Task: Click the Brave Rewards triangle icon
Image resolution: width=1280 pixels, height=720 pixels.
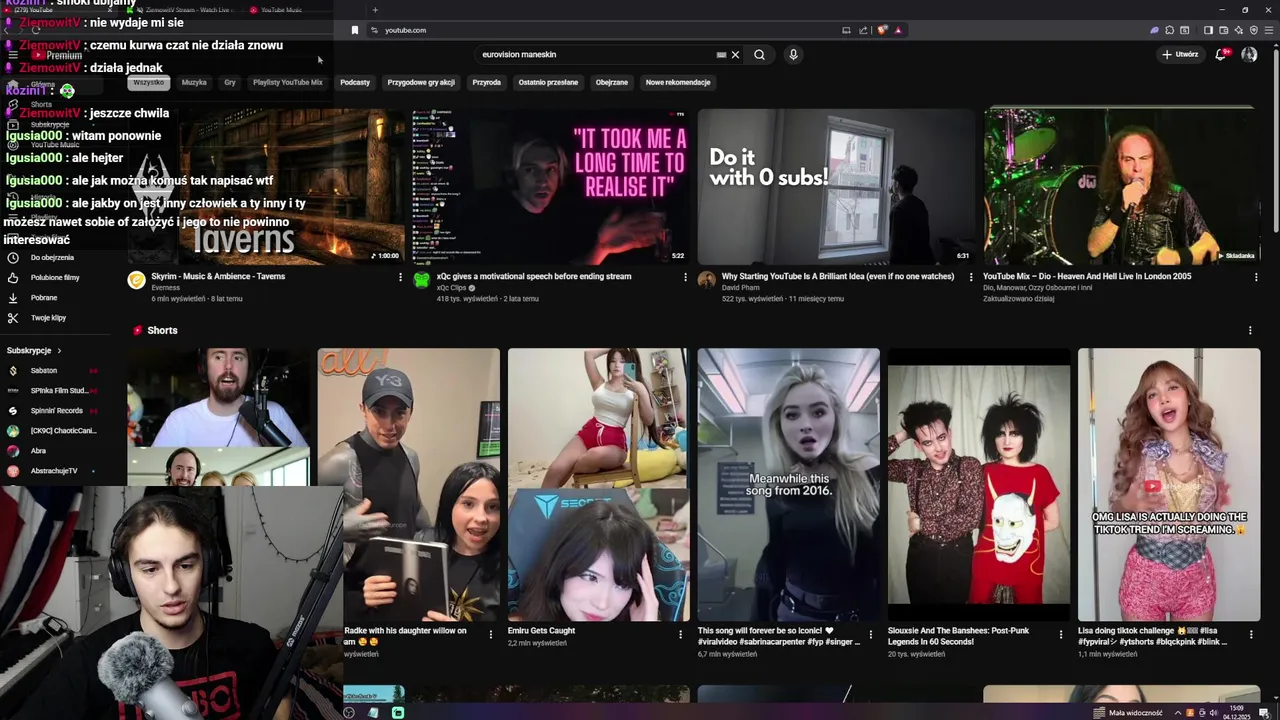Action: (x=898, y=30)
